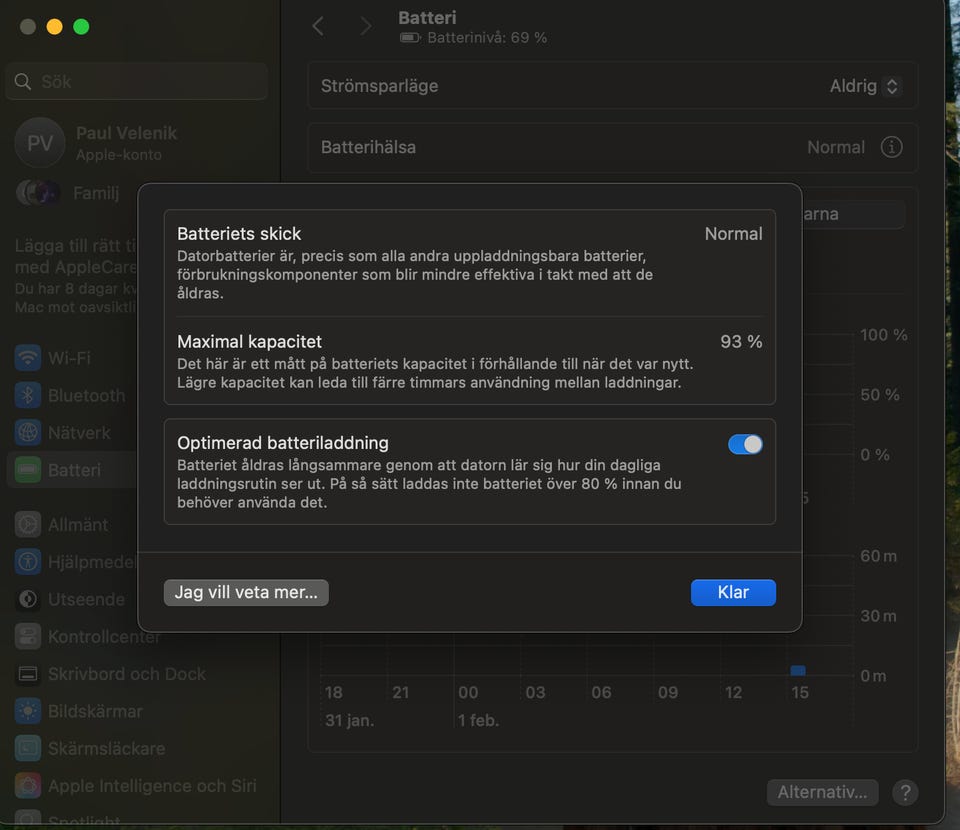Go back with the left chevron

click(x=318, y=26)
